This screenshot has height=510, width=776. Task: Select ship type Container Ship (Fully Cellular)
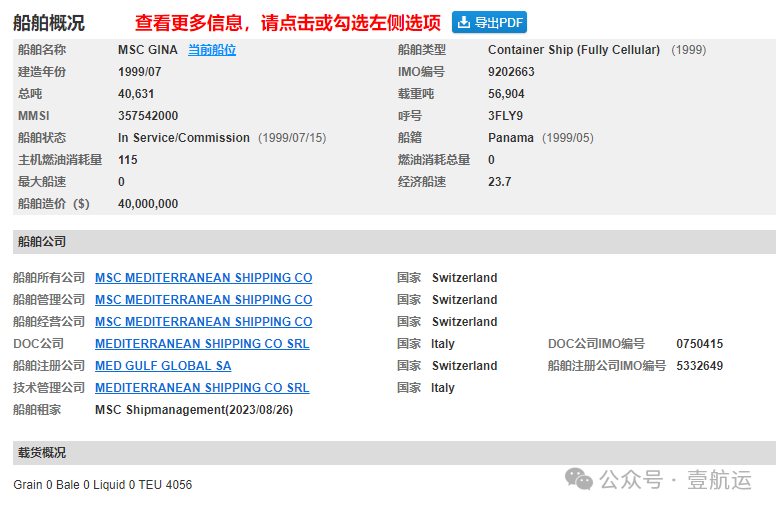pos(574,50)
